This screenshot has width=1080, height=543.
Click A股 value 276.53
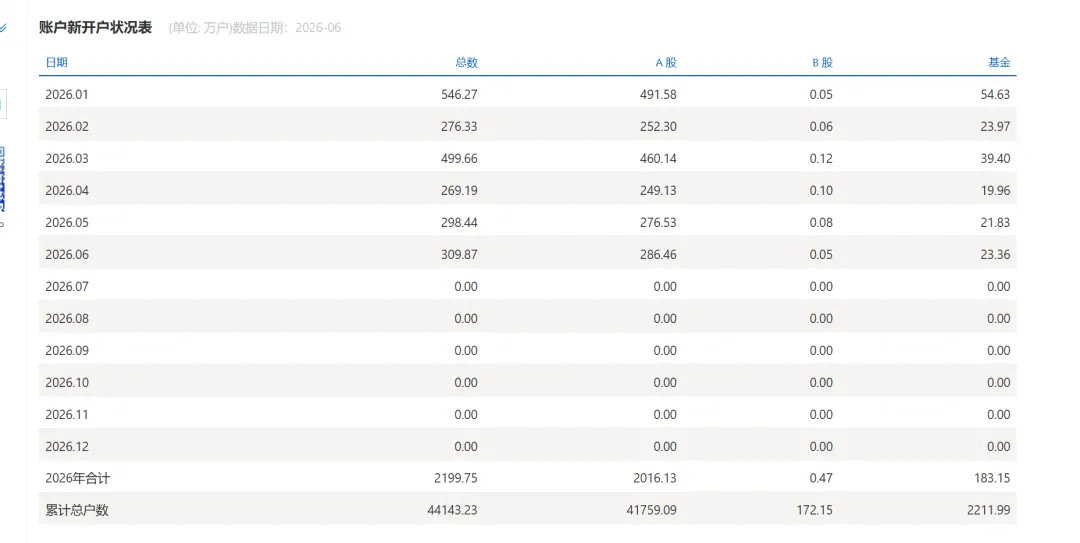[658, 223]
